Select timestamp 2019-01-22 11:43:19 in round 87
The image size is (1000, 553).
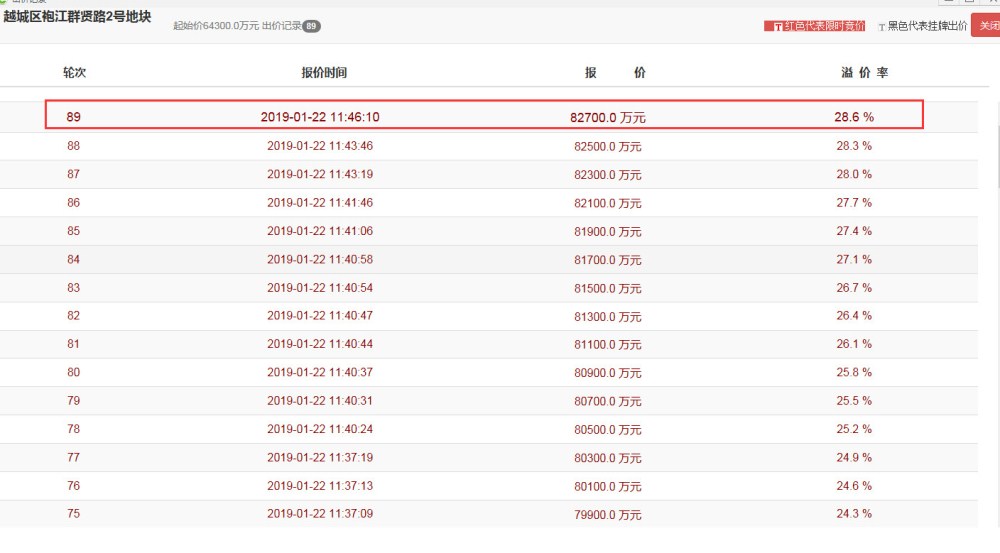pos(320,174)
